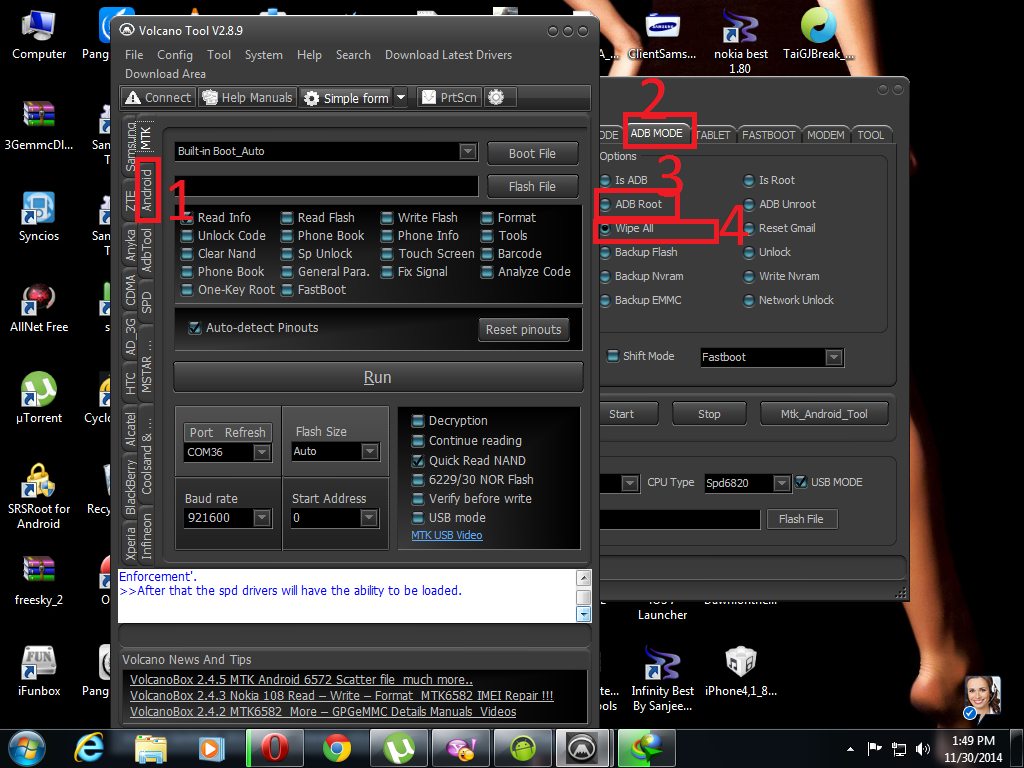Open Windows Media Player taskbar icon
Viewport: 1024px width, 768px height.
click(x=211, y=748)
